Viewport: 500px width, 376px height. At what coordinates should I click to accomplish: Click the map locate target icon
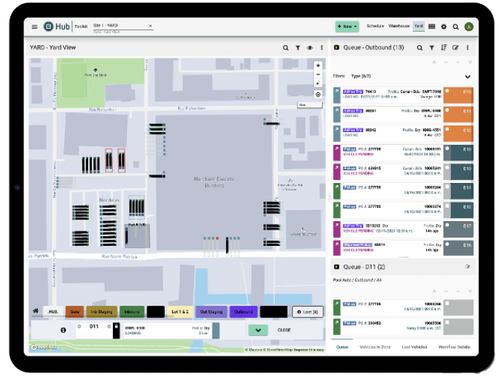point(318,94)
